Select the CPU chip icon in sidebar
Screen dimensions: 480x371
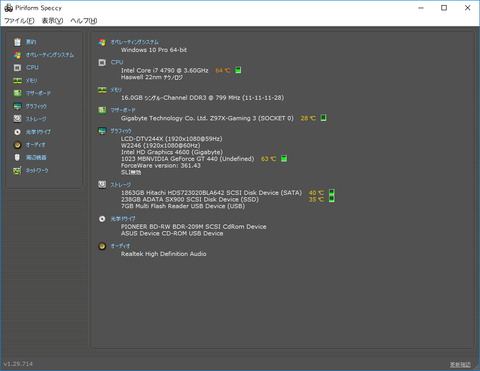click(17, 68)
